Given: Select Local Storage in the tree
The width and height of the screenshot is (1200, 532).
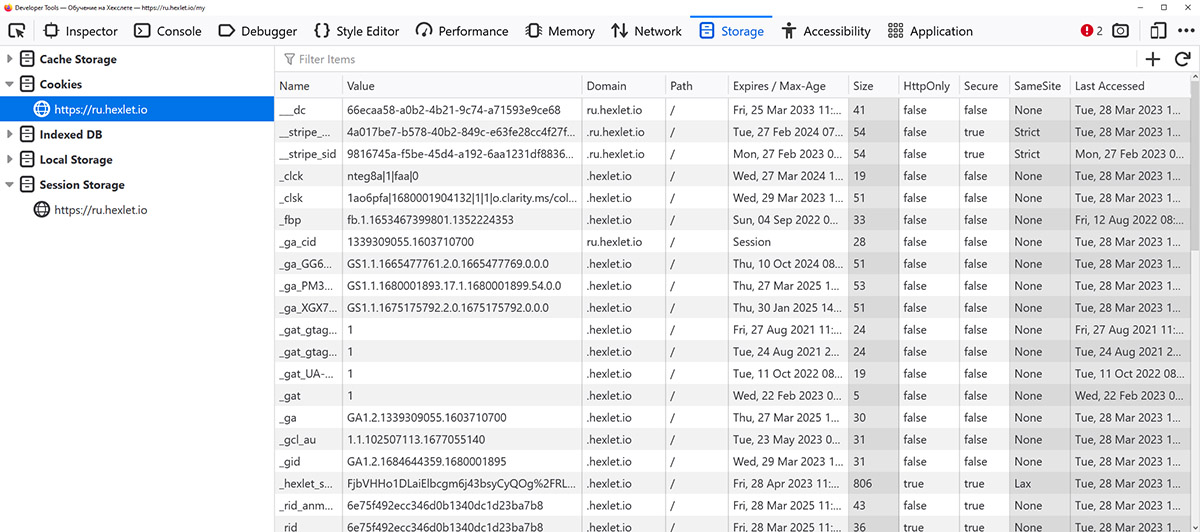Looking at the screenshot, I should pos(76,160).
